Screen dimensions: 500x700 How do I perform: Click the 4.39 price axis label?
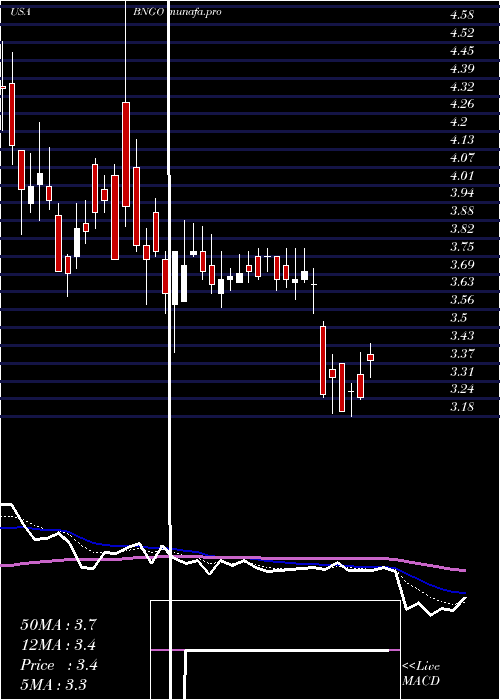462,68
